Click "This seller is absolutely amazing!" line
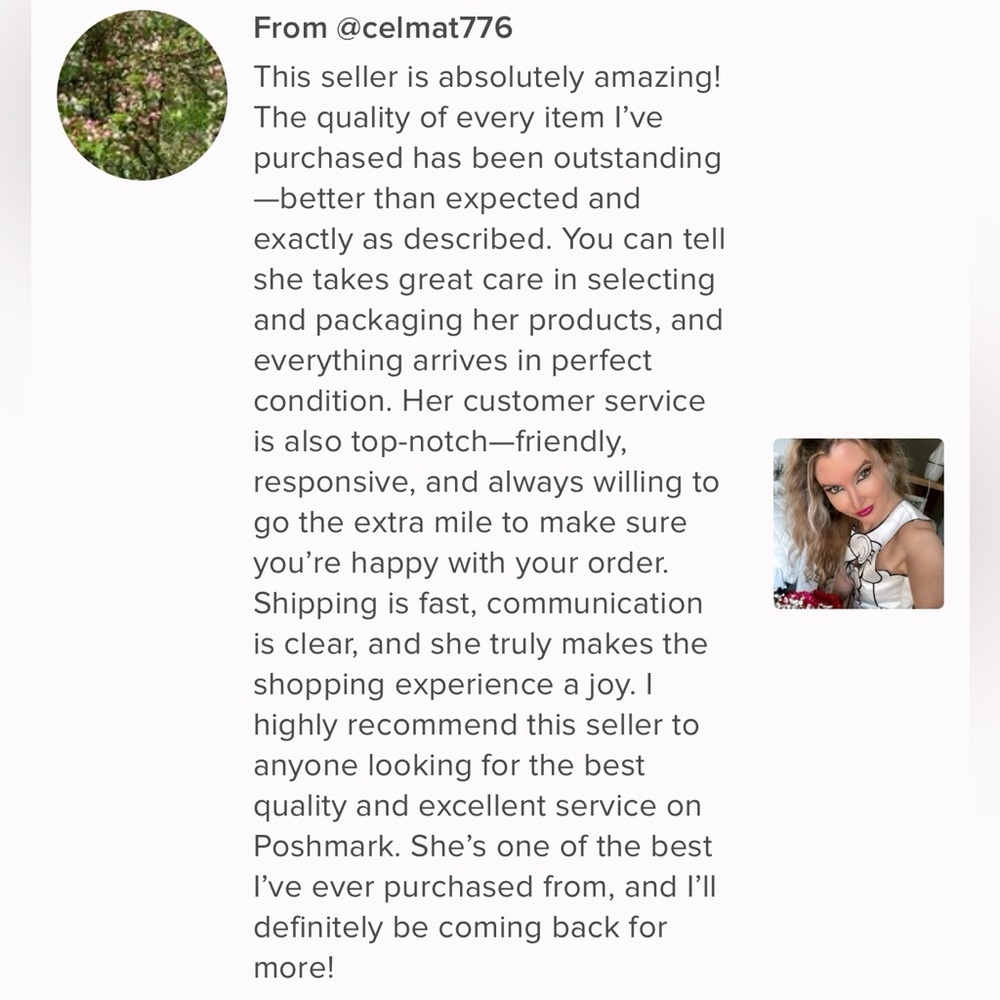 [x=486, y=77]
